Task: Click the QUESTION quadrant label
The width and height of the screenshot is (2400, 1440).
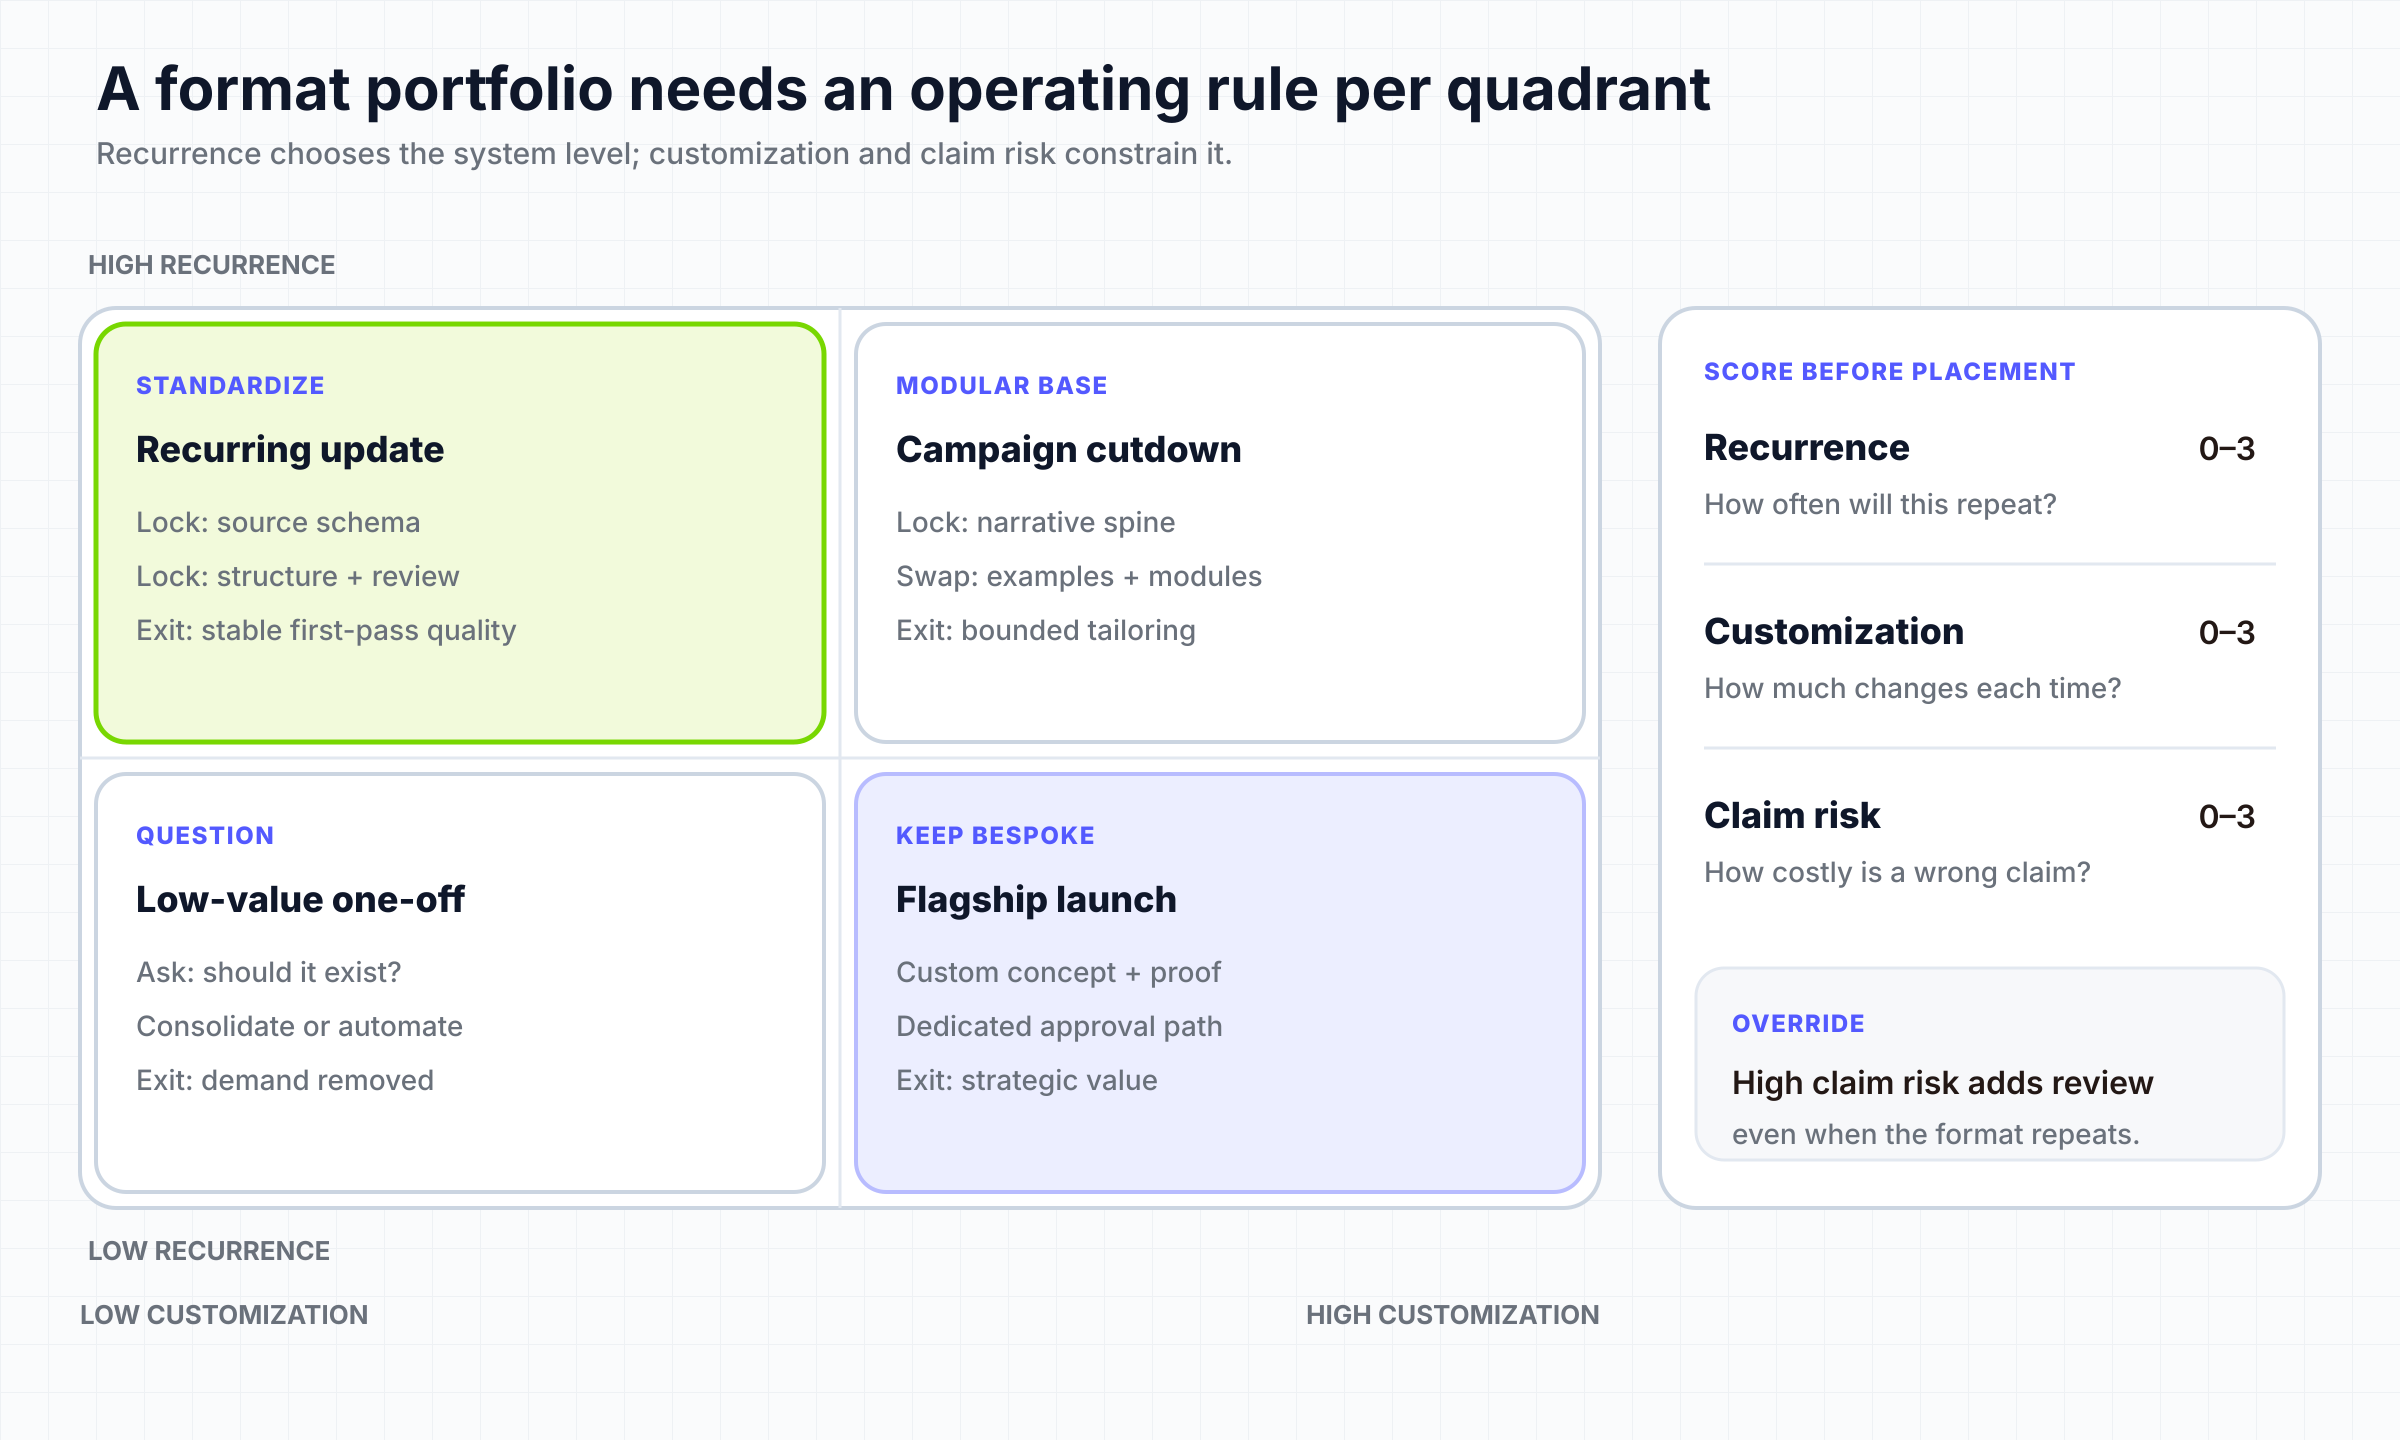Action: tap(205, 836)
